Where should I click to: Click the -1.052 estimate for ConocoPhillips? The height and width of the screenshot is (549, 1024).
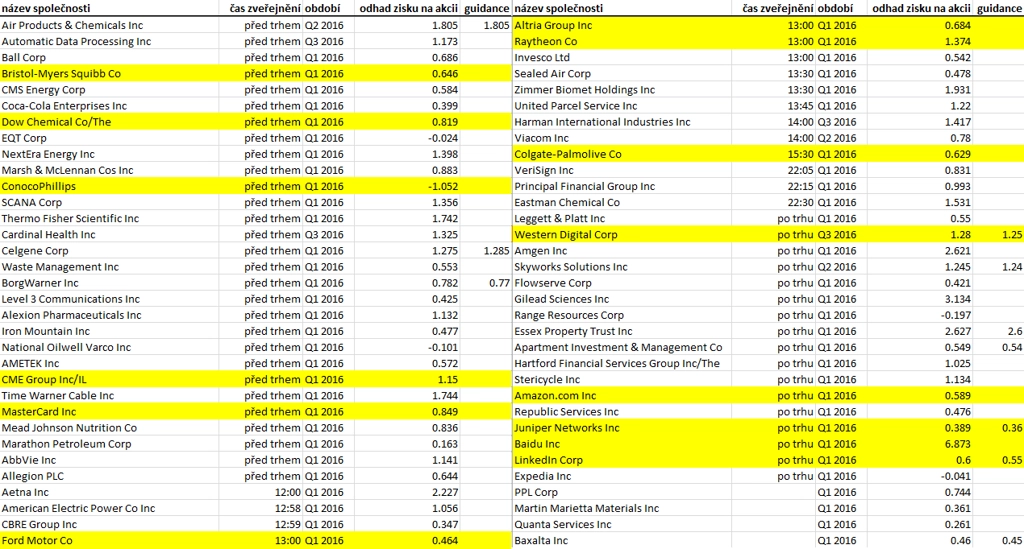point(443,186)
